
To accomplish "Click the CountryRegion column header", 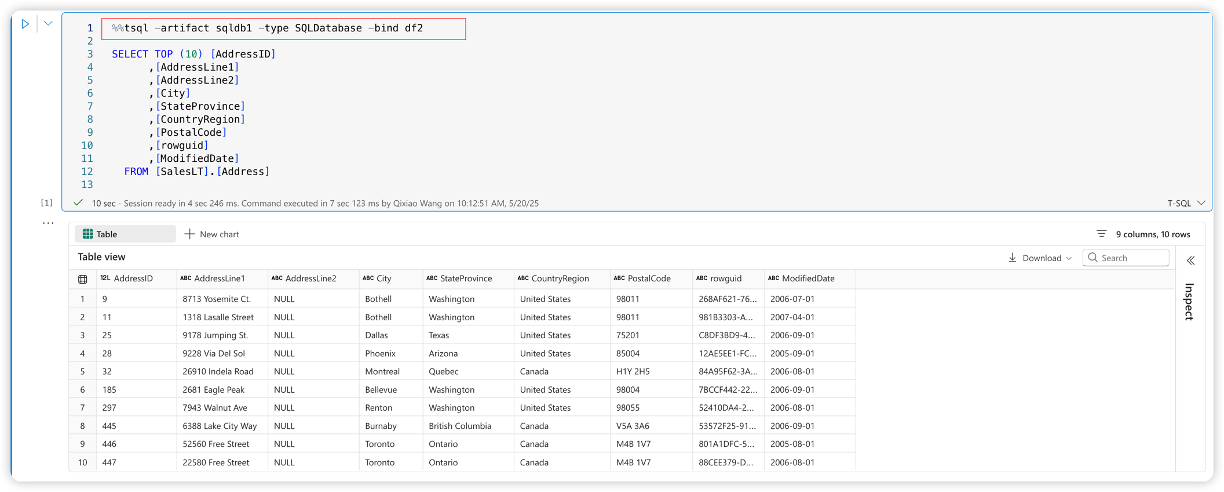I will tap(559, 279).
